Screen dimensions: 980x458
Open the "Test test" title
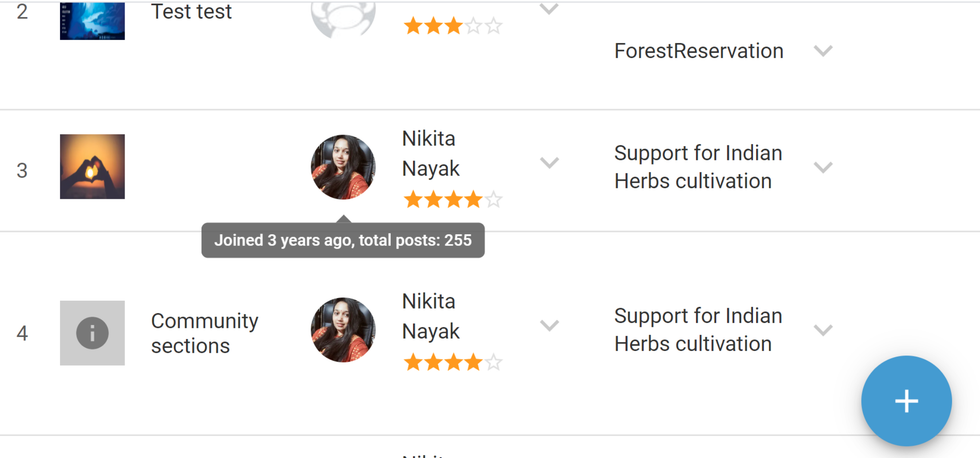(x=191, y=12)
